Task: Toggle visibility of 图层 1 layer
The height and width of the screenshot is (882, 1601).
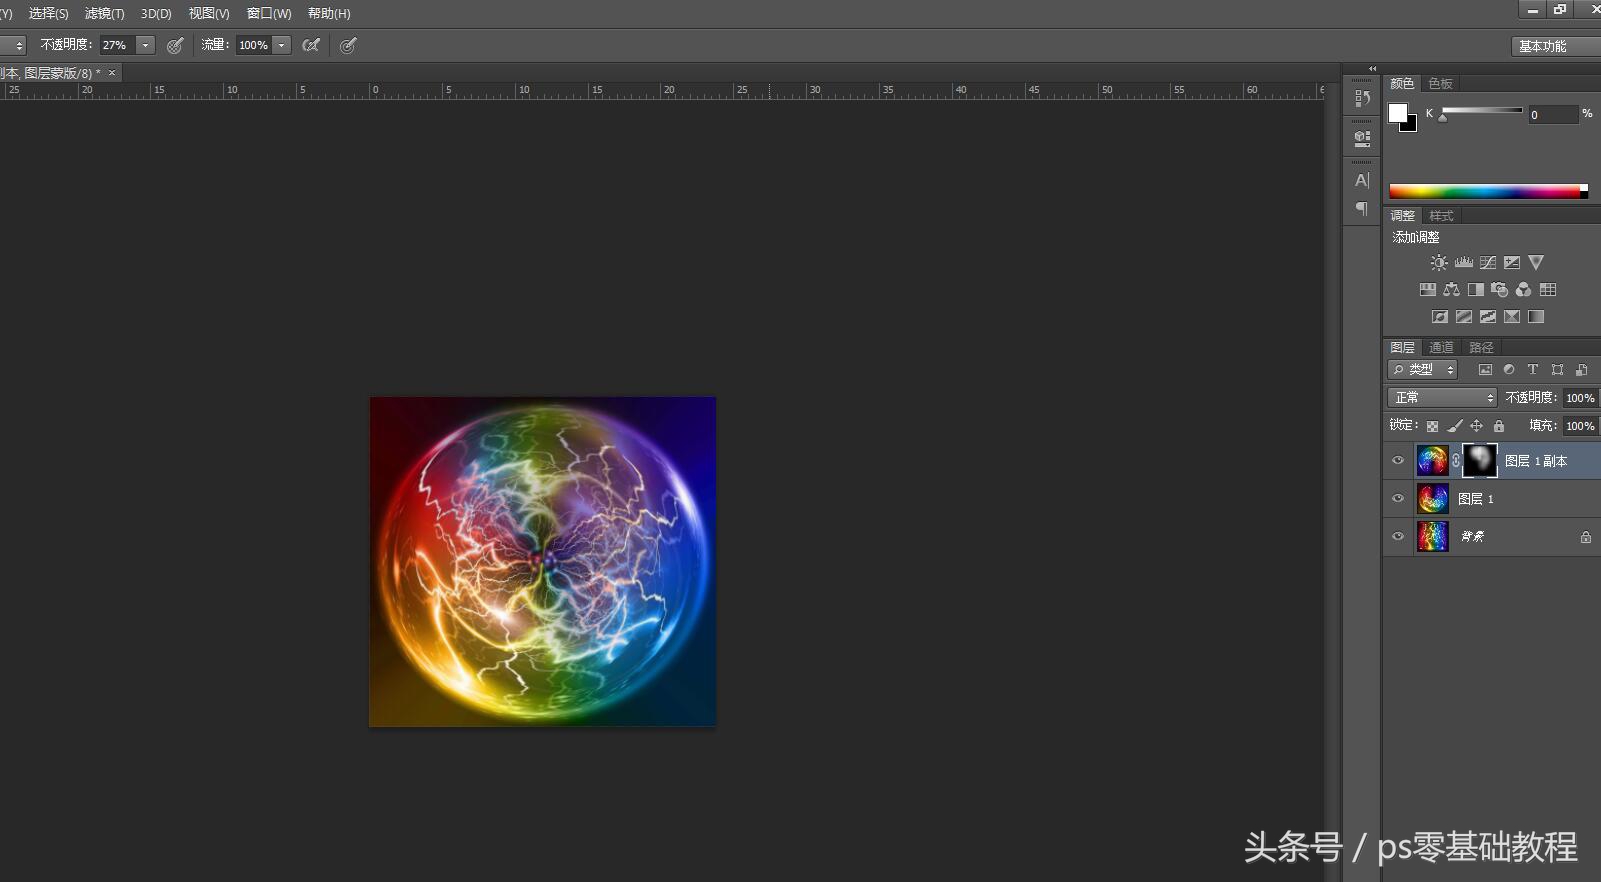Action: (1398, 499)
